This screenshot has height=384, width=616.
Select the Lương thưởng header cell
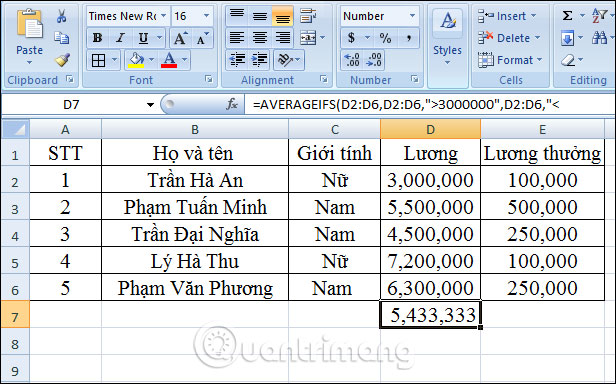coord(542,152)
